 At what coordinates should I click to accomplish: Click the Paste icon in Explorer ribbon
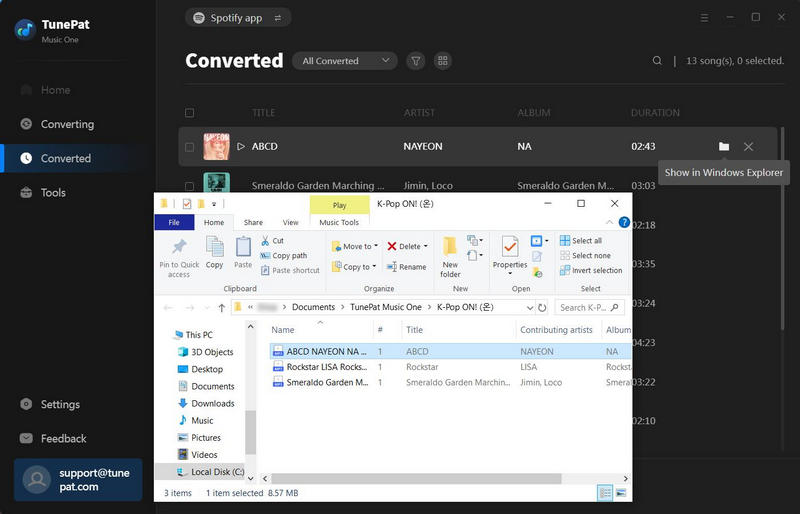click(243, 251)
